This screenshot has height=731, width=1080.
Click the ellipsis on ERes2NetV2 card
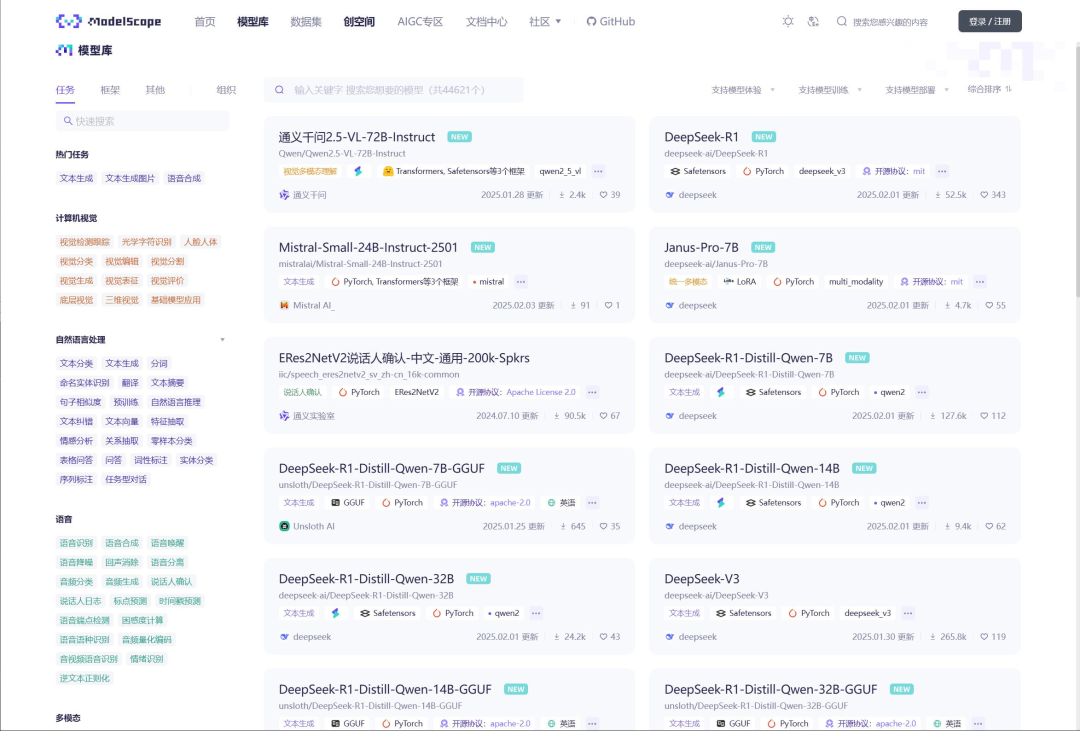(x=592, y=392)
